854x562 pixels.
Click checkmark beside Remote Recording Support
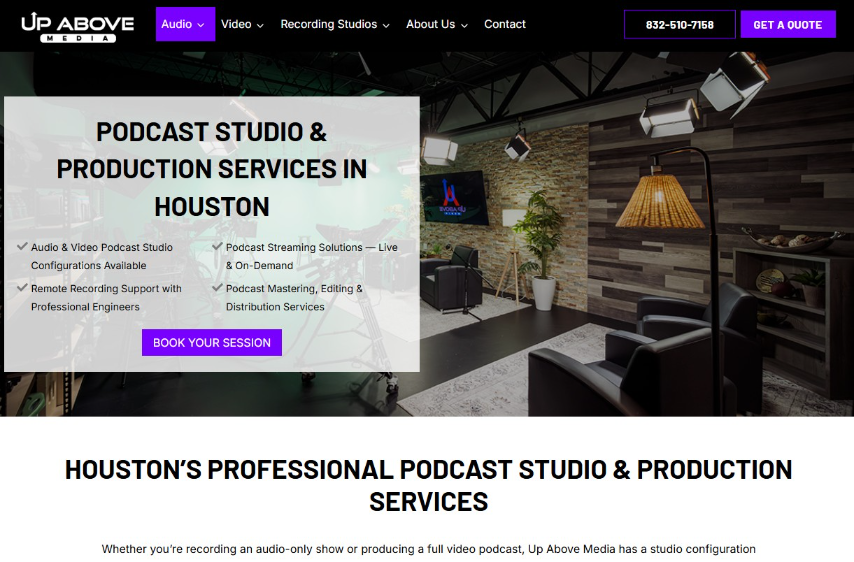pyautogui.click(x=22, y=288)
